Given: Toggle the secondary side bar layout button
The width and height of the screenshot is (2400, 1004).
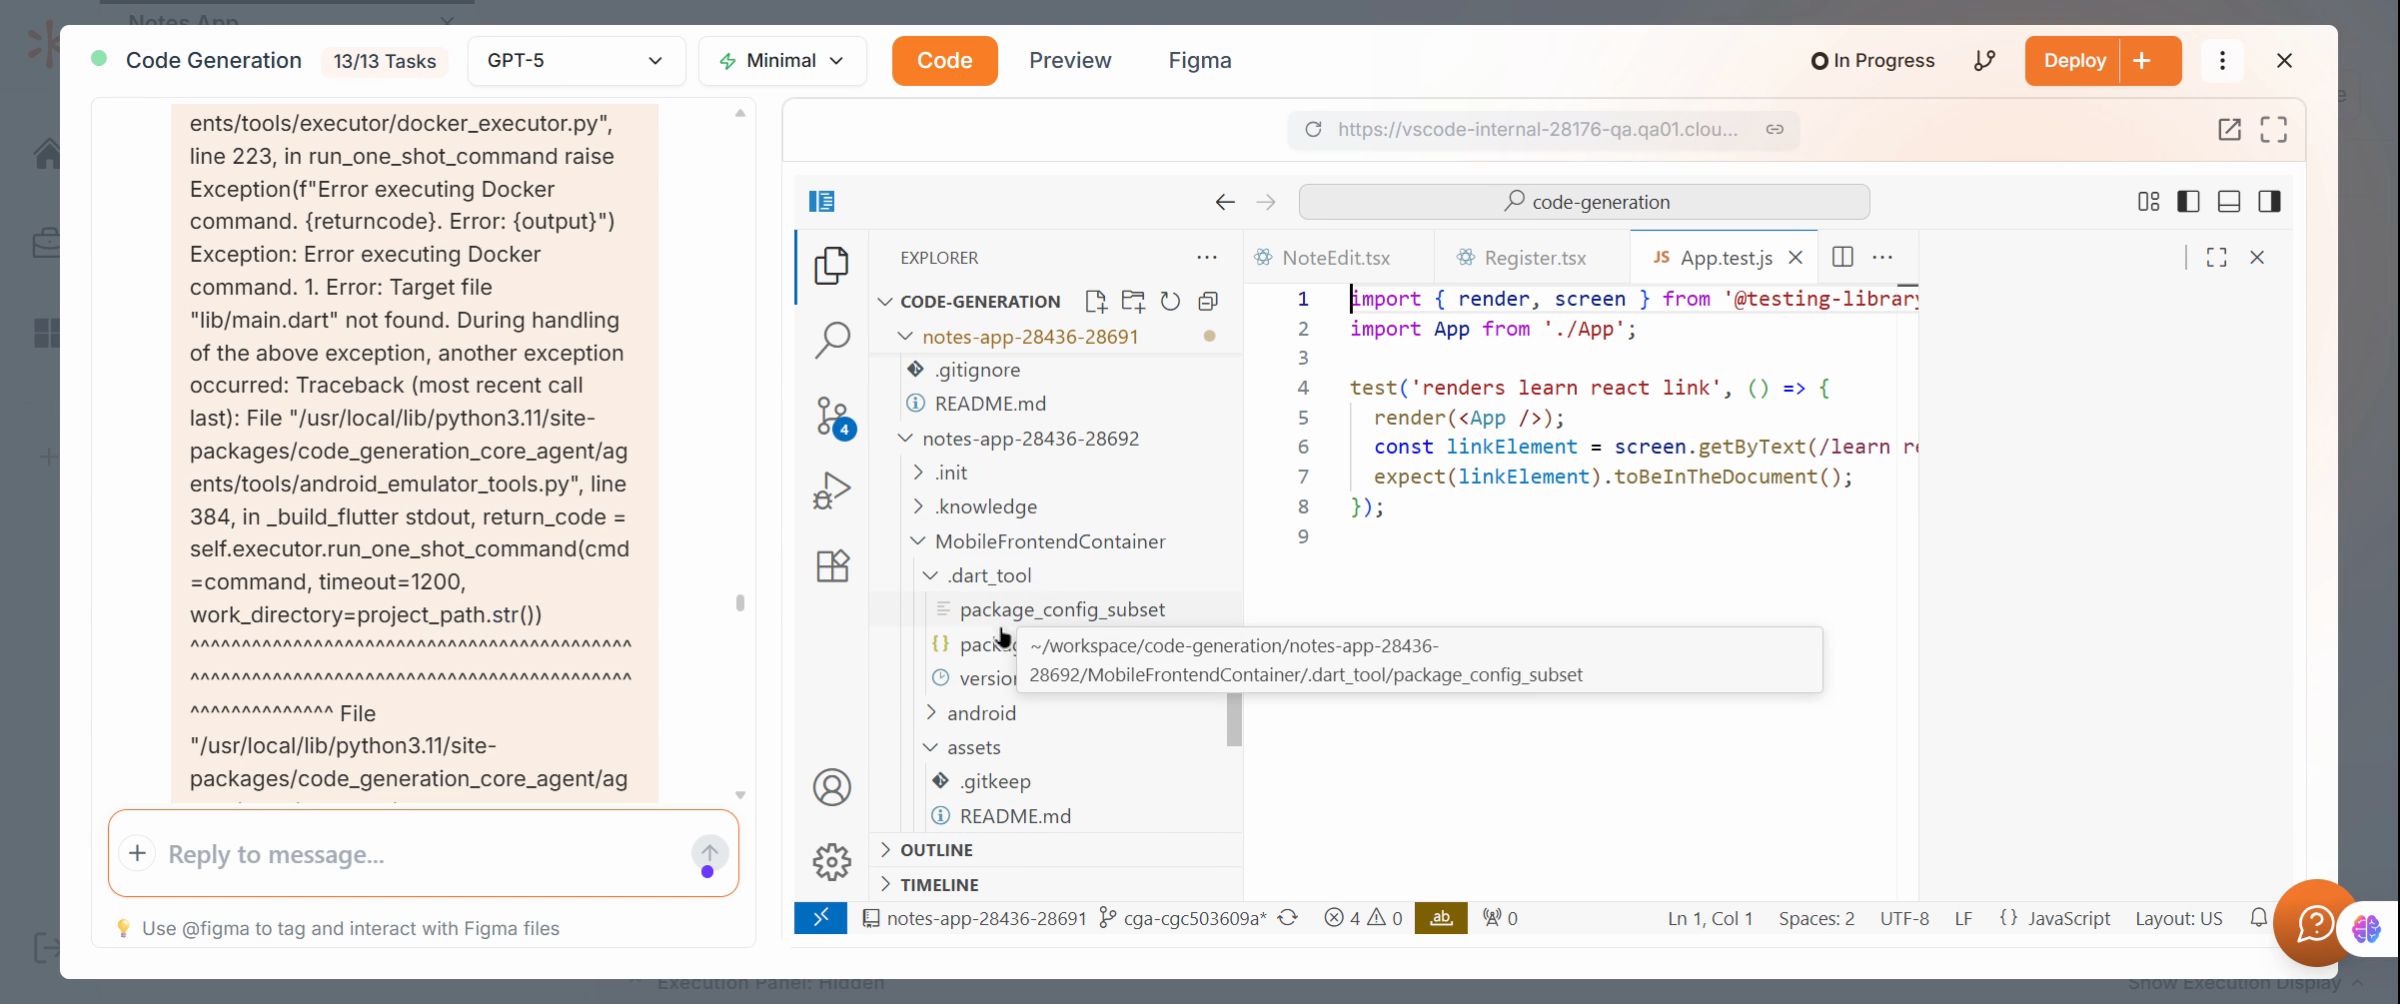Looking at the screenshot, I should pyautogui.click(x=2269, y=202).
